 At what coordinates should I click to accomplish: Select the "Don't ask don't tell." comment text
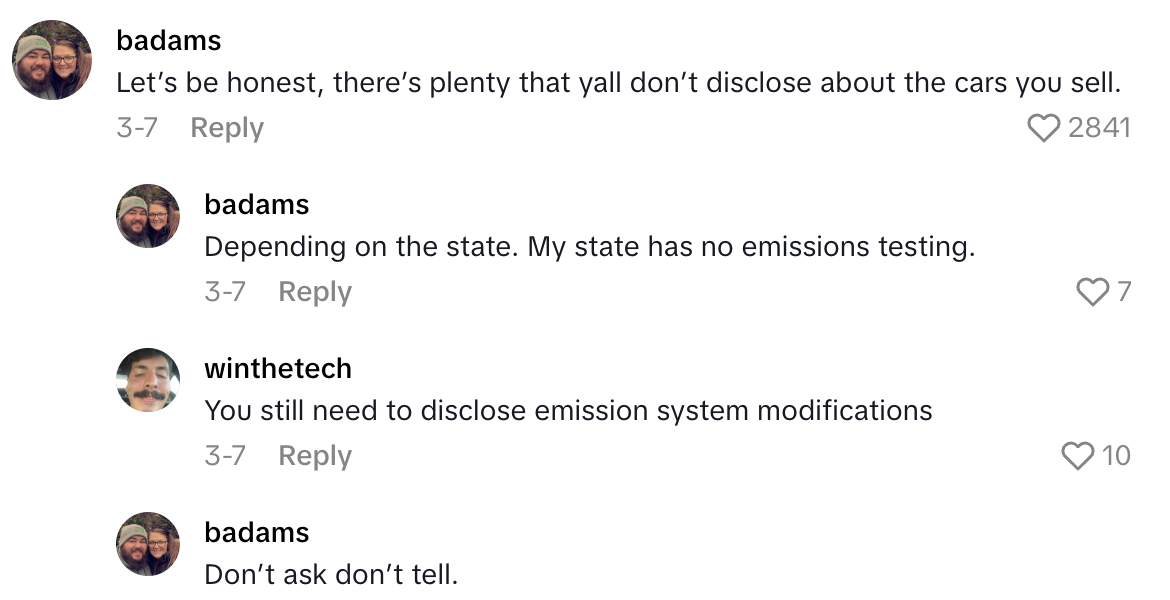click(331, 575)
